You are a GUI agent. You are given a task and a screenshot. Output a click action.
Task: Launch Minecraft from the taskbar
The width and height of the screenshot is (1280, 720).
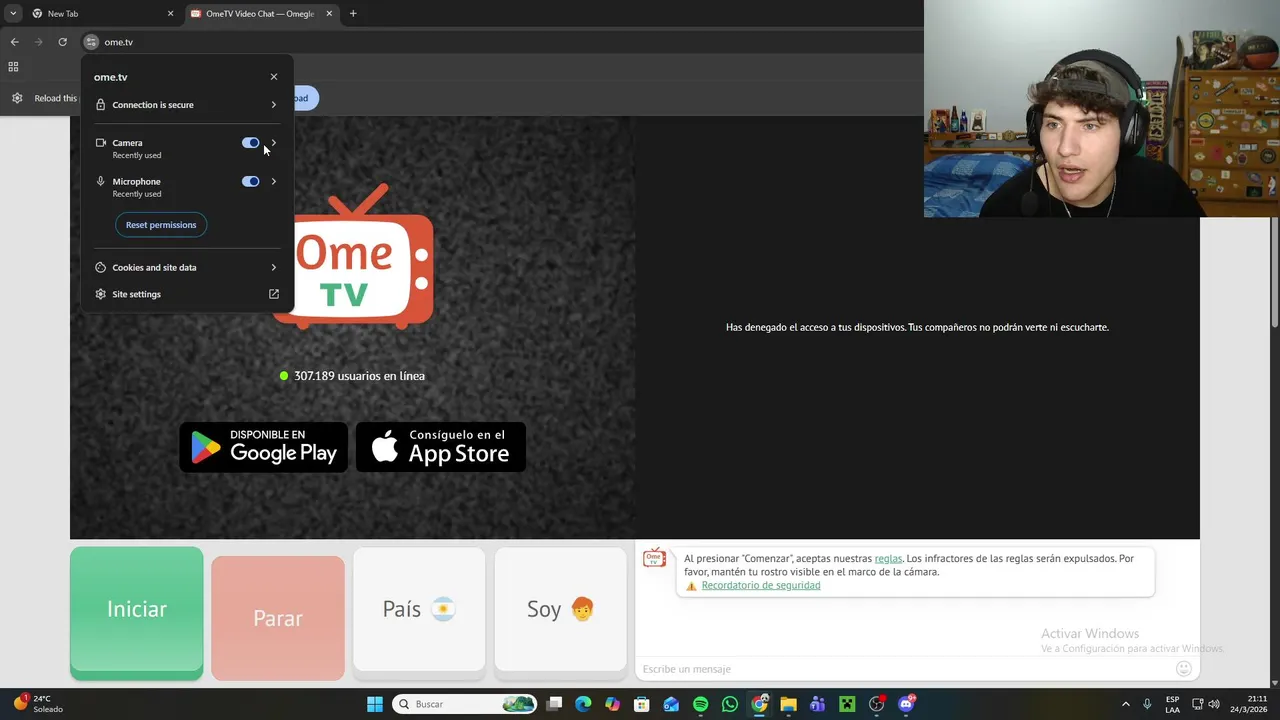point(847,704)
